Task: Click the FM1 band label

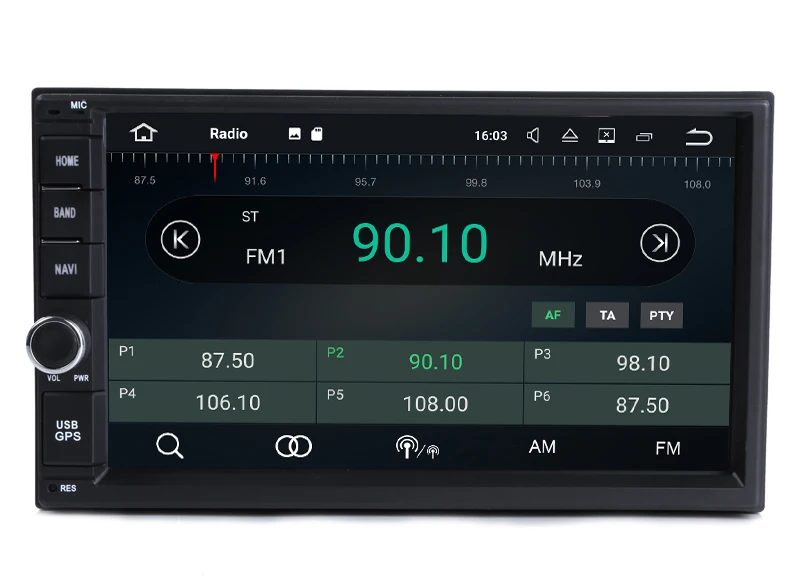Action: 266,257
